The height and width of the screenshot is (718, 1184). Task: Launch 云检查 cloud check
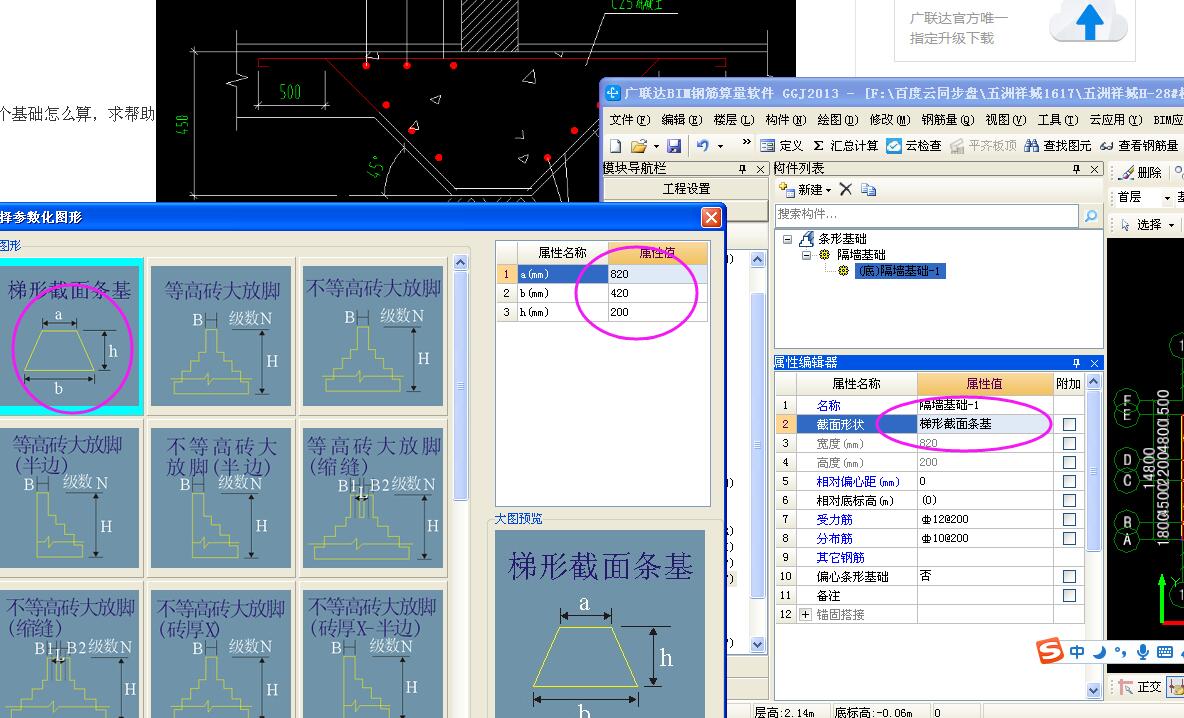[x=914, y=146]
